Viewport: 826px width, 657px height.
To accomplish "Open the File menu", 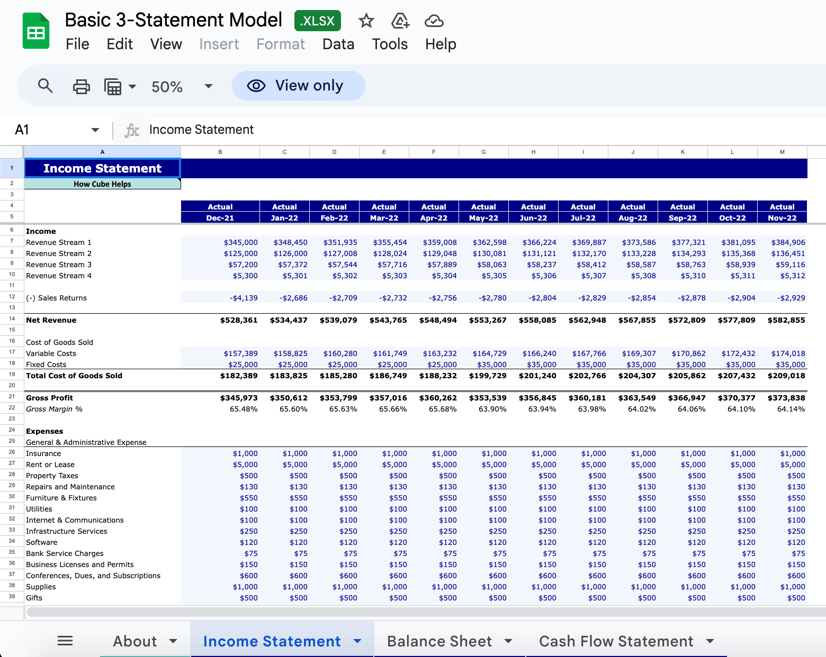I will pyautogui.click(x=77, y=44).
